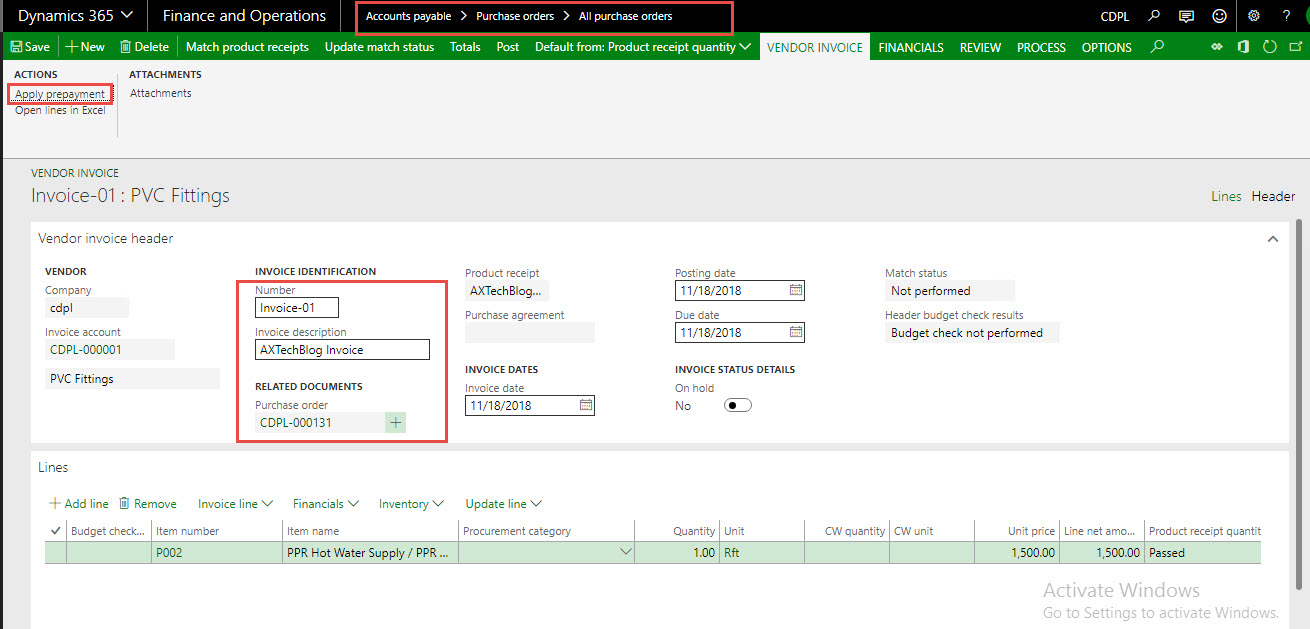Add line to the invoice lines grid
The height and width of the screenshot is (629, 1310).
pyautogui.click(x=79, y=504)
